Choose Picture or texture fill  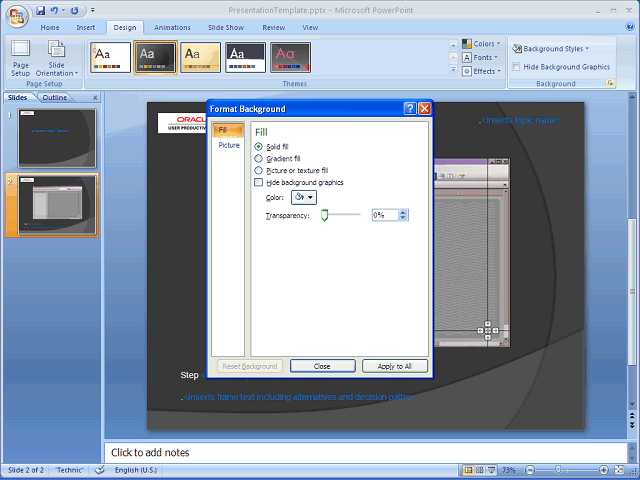[258, 170]
